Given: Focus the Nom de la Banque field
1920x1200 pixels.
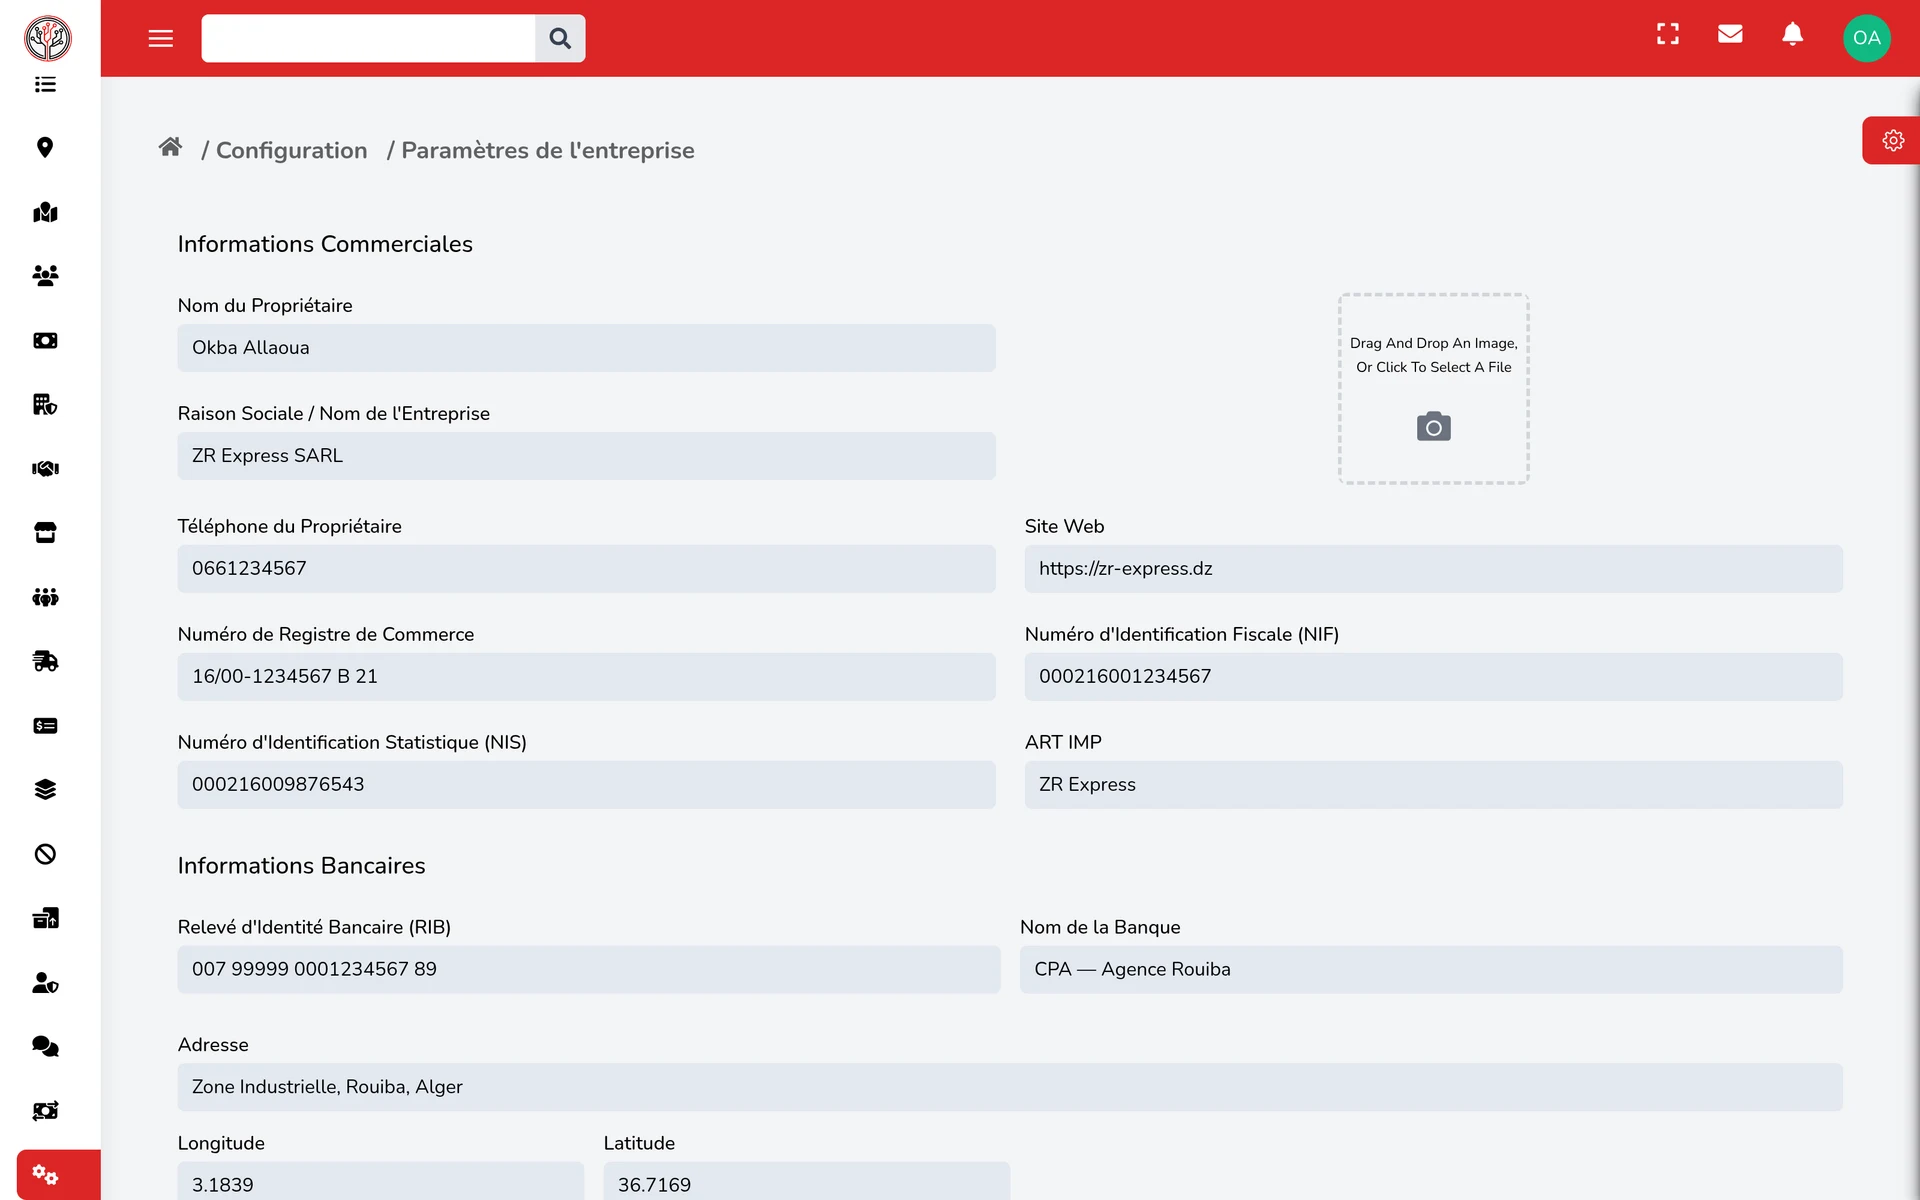Looking at the screenshot, I should pyautogui.click(x=1431, y=970).
